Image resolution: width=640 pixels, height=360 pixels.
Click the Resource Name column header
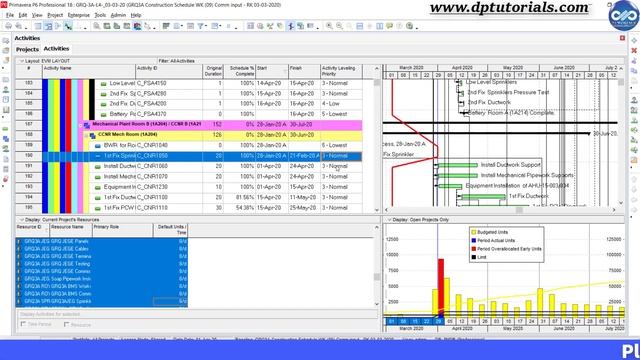tap(71, 230)
